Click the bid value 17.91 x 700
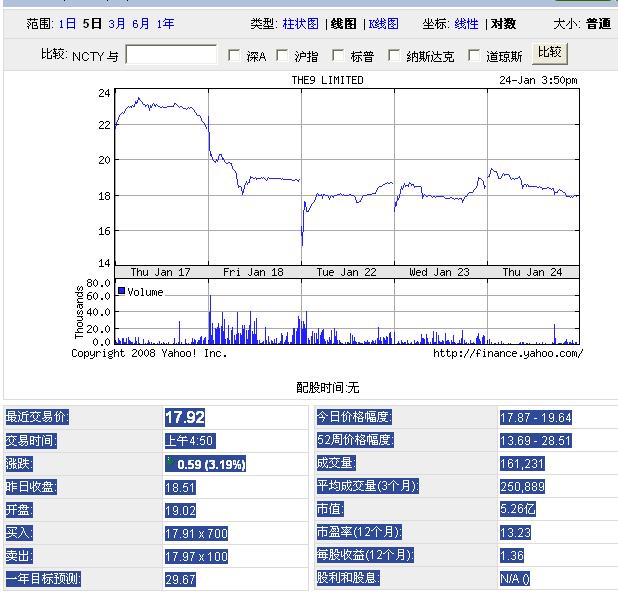 (196, 534)
